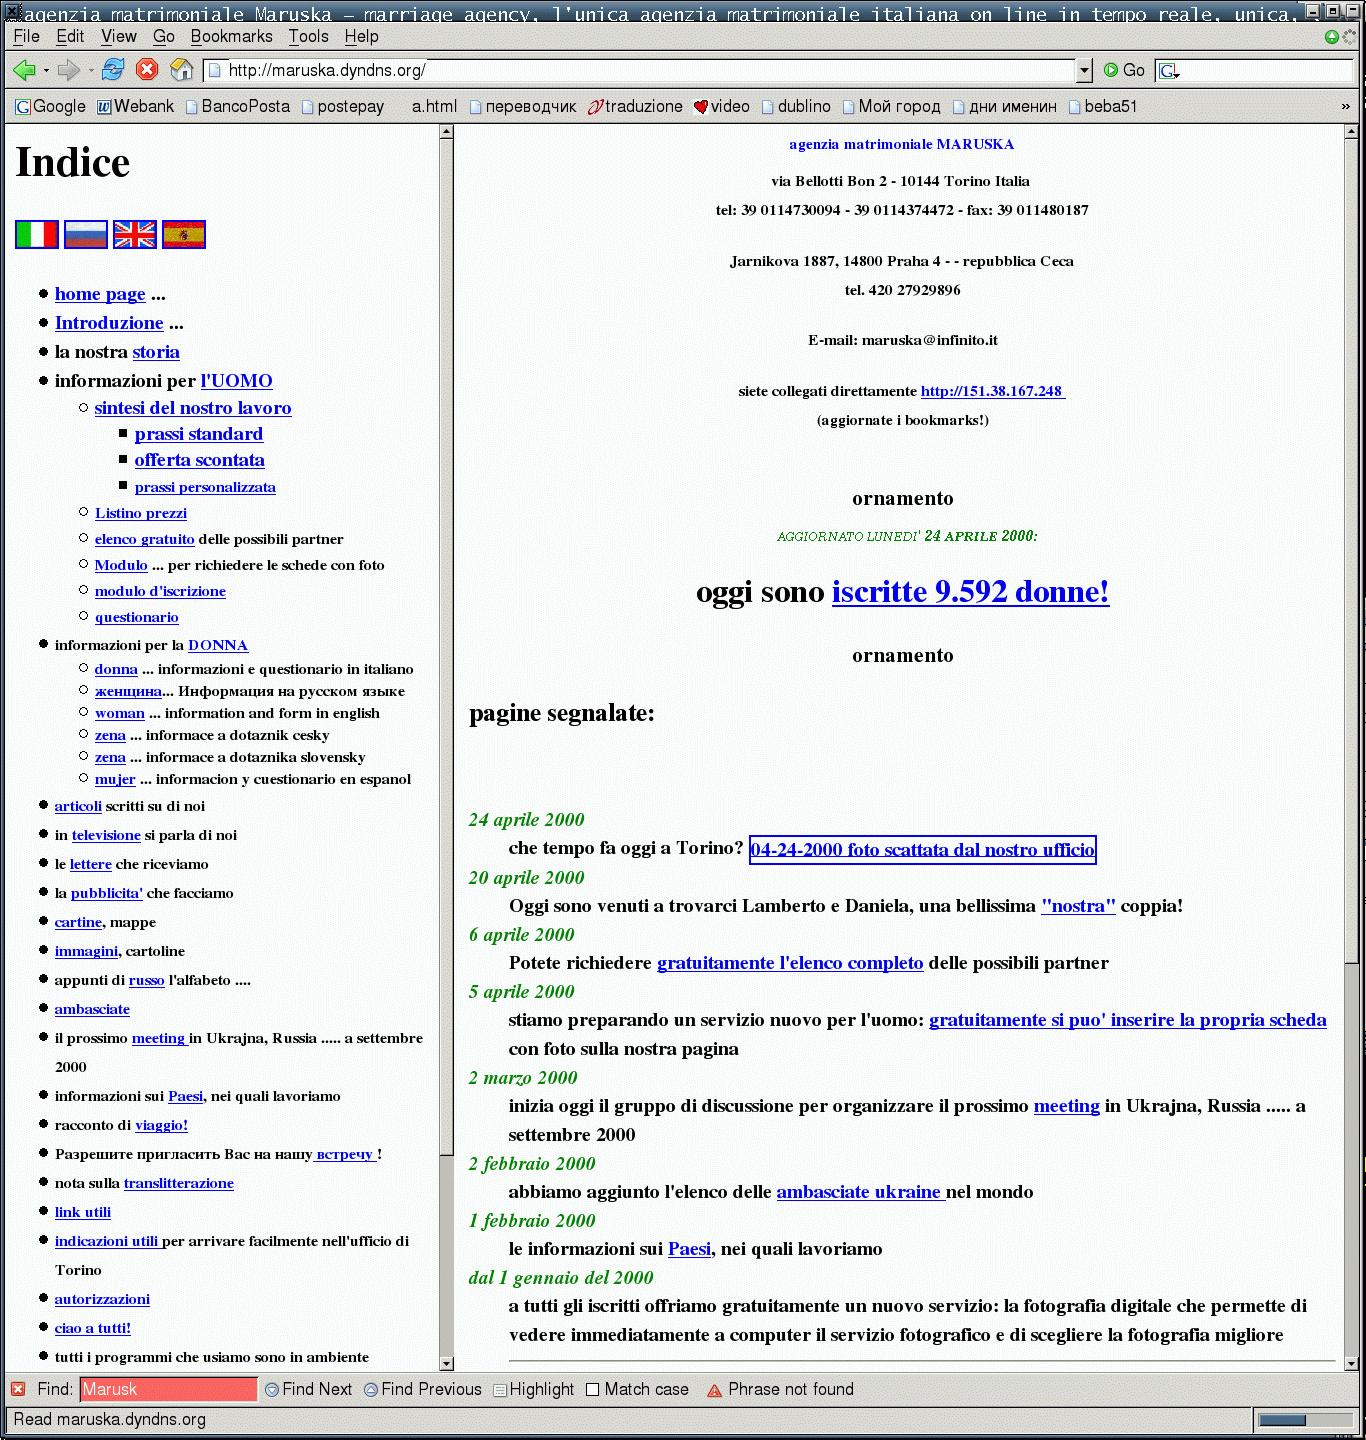Click the "iscritte 9.592 donne!" link

tap(970, 591)
